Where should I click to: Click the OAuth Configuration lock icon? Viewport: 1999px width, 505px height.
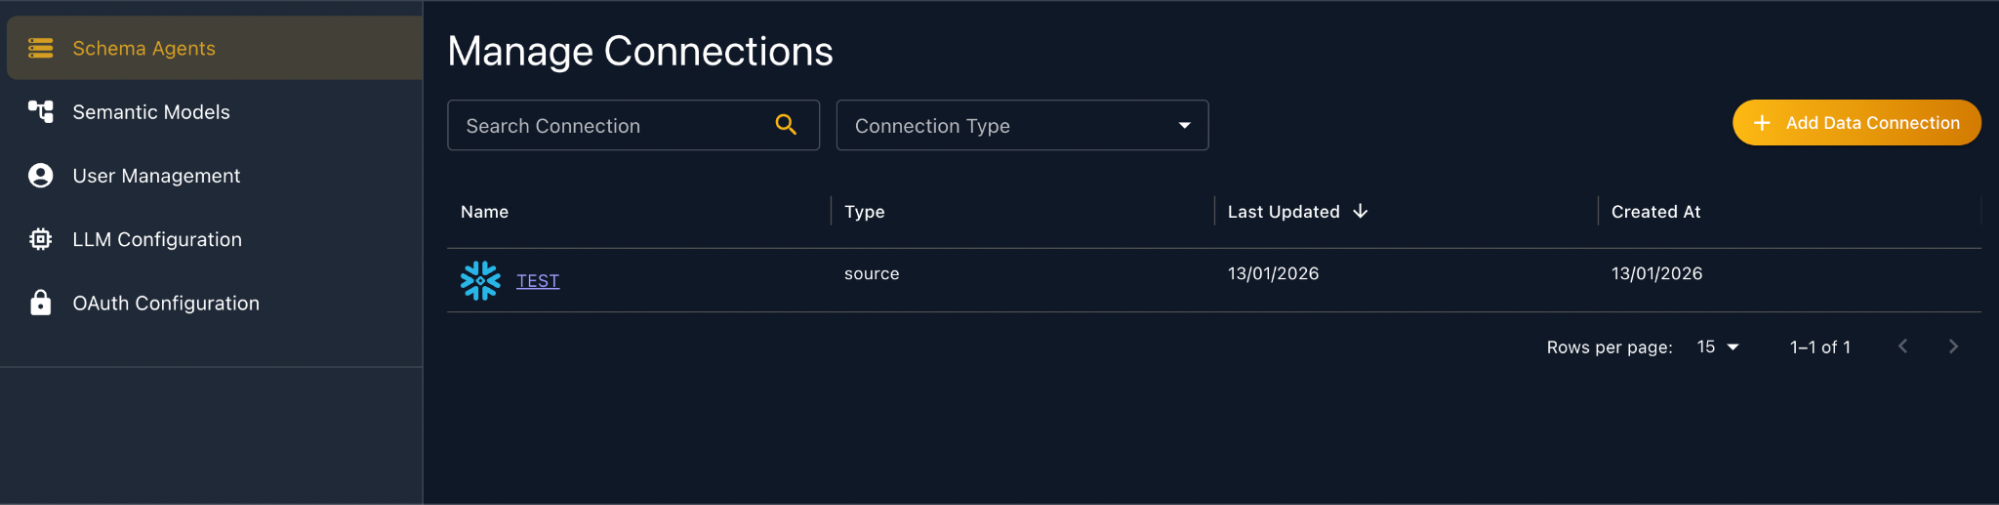(x=40, y=303)
